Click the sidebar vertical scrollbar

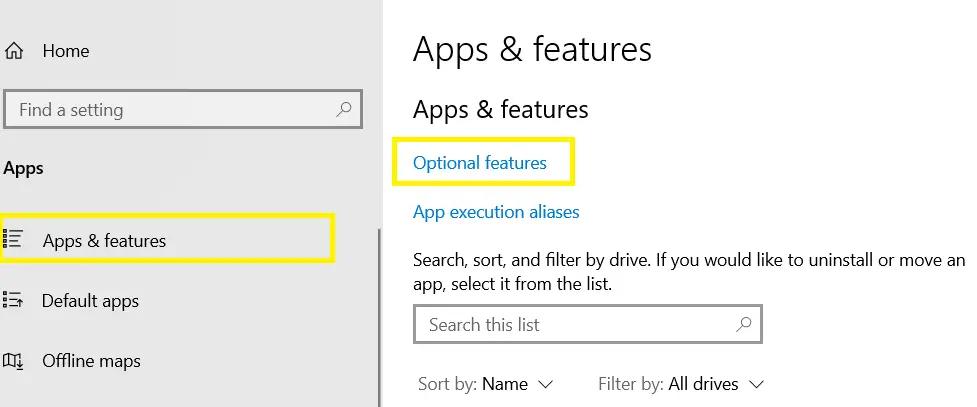coord(379,317)
